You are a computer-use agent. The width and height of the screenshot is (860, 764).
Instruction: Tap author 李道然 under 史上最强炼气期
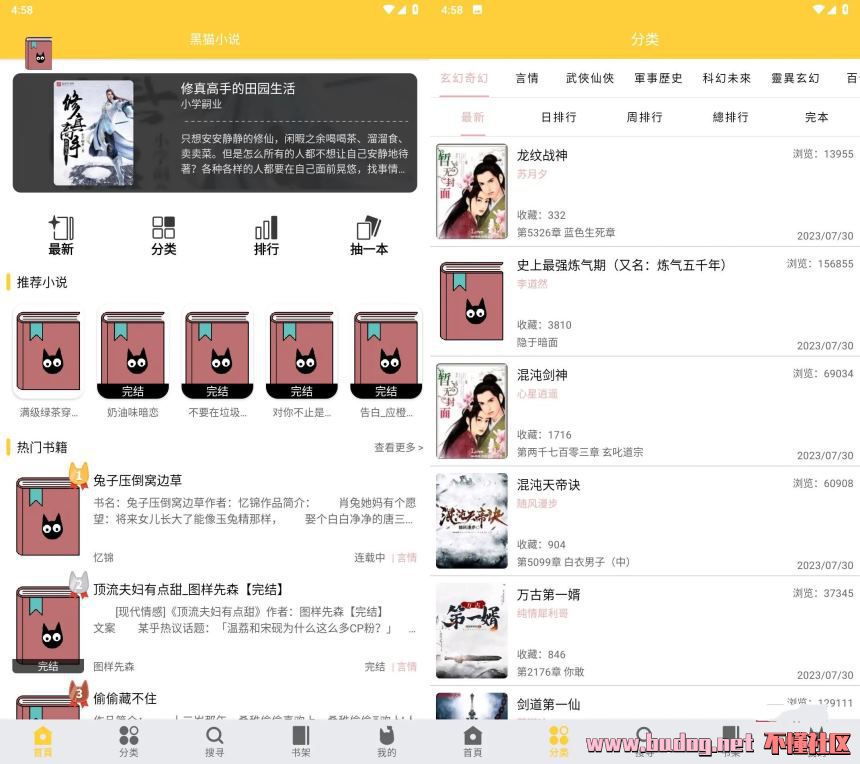click(x=532, y=284)
